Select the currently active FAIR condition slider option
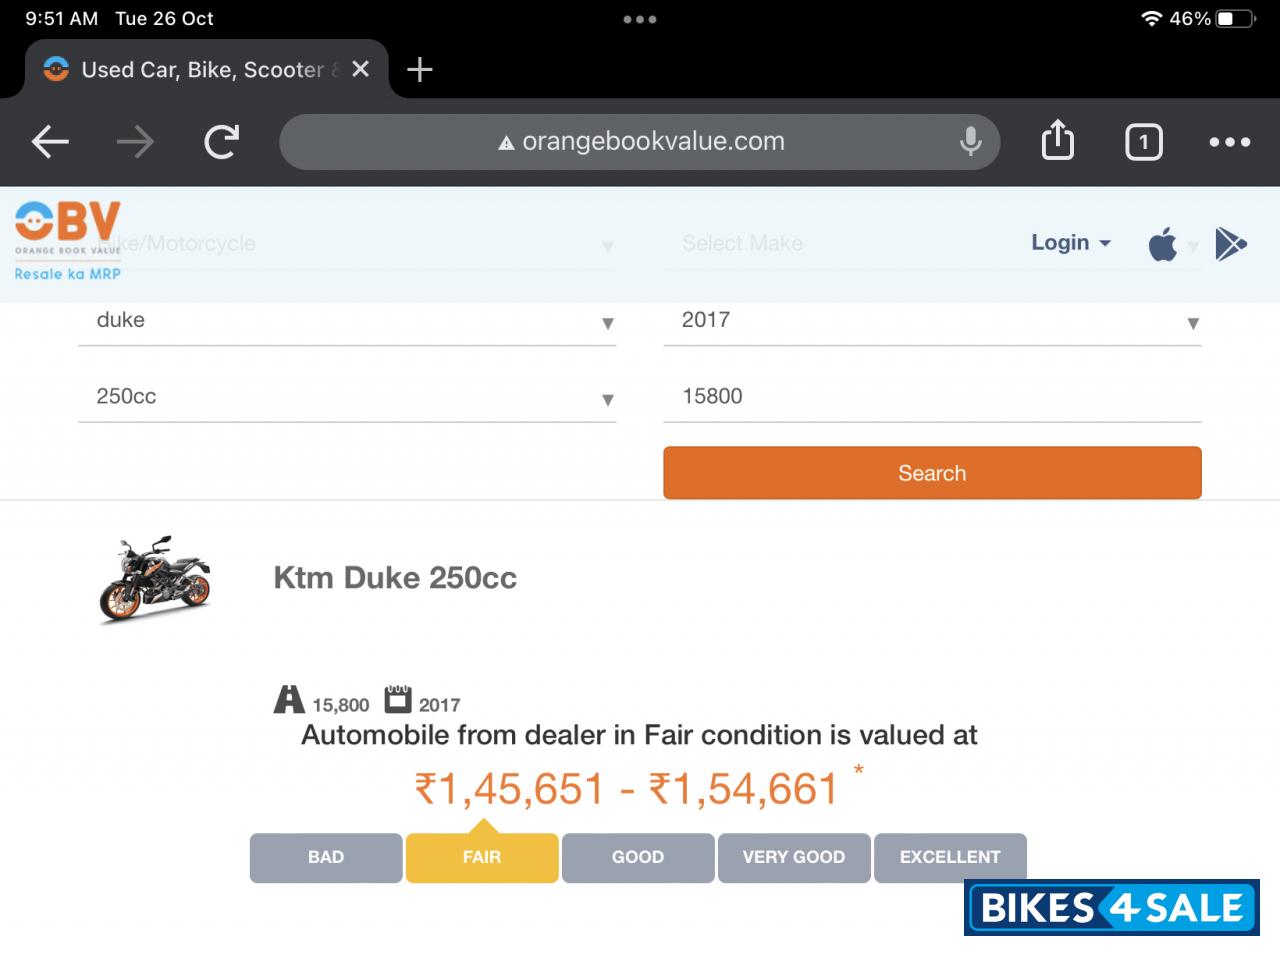 point(481,857)
